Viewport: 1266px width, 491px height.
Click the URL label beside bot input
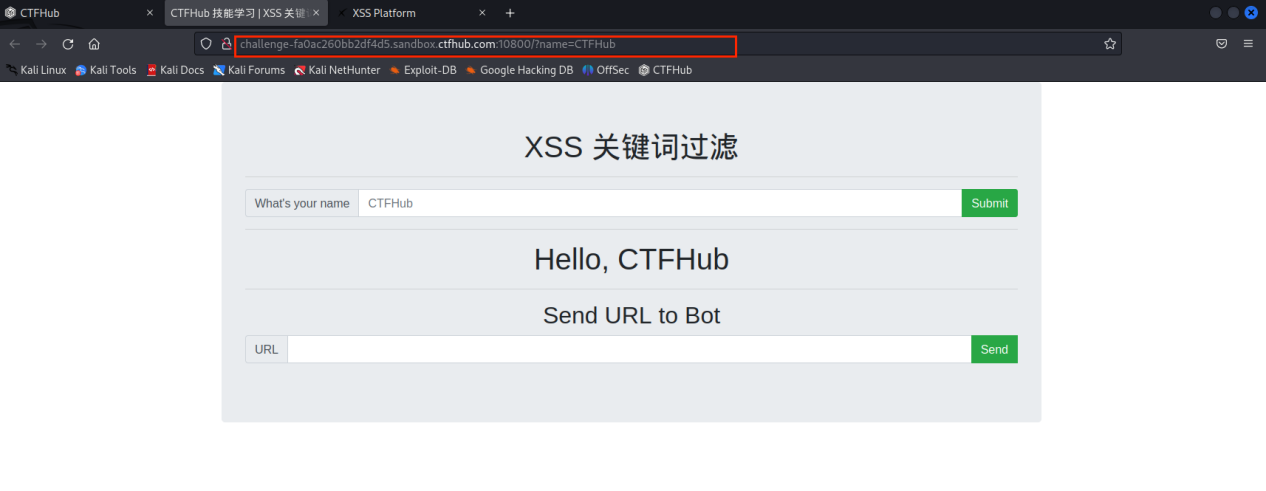pos(267,349)
